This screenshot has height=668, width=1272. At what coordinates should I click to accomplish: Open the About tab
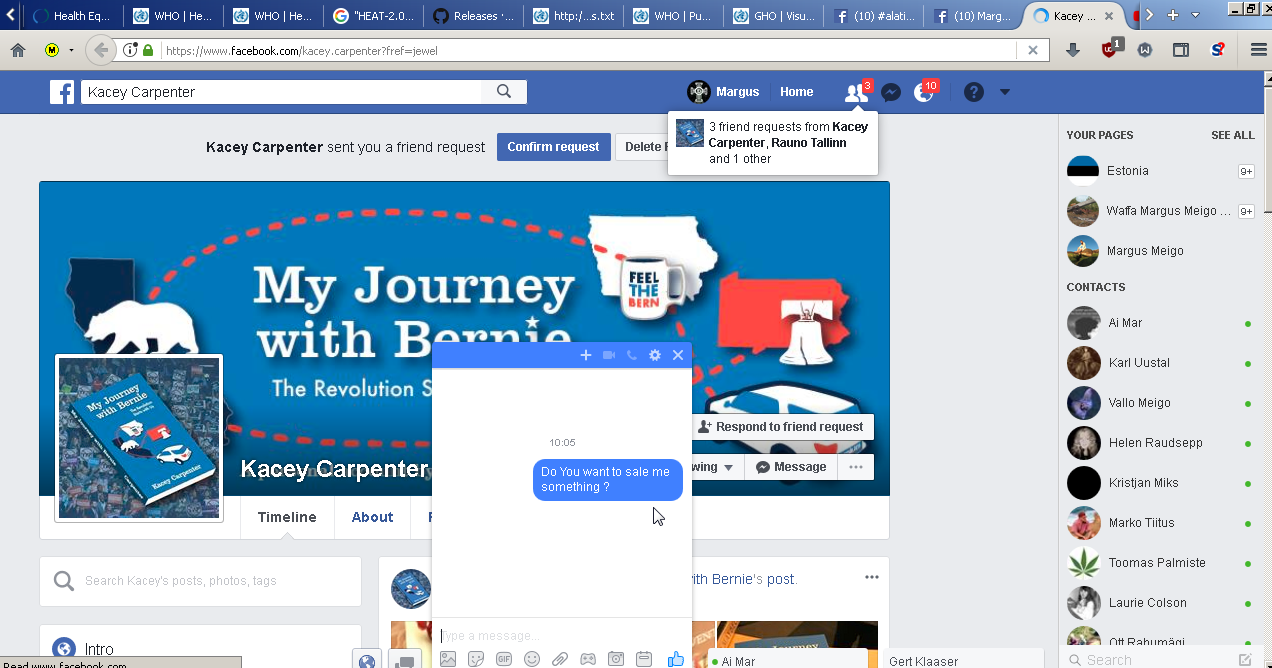click(x=372, y=517)
